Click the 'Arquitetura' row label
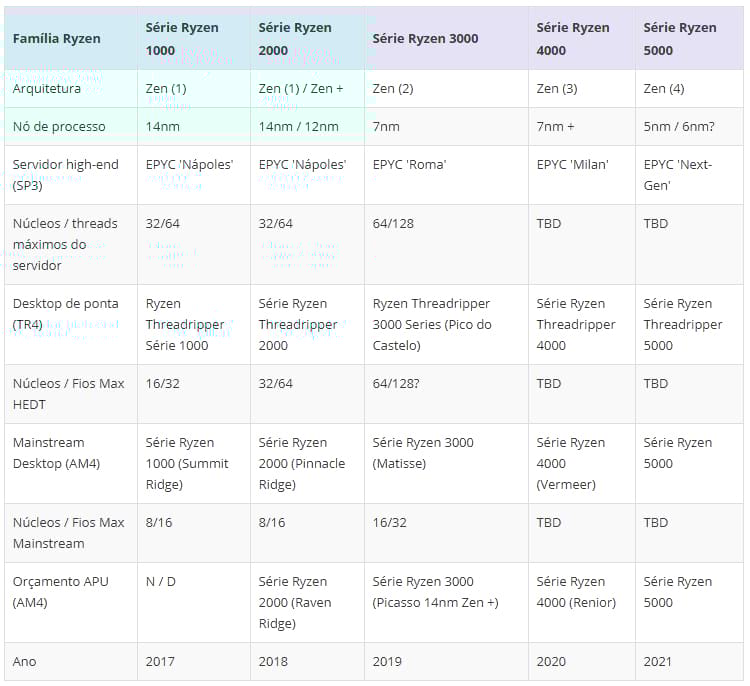The width and height of the screenshot is (750, 686). [71, 89]
